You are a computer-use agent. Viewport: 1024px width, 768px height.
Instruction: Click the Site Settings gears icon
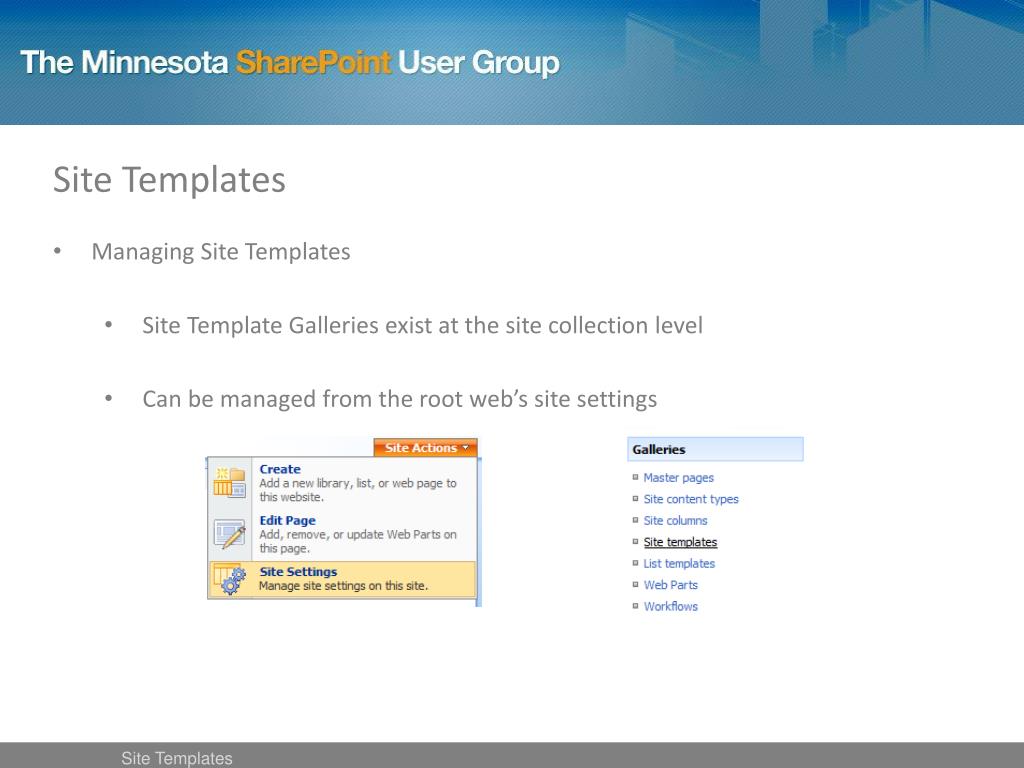[229, 579]
